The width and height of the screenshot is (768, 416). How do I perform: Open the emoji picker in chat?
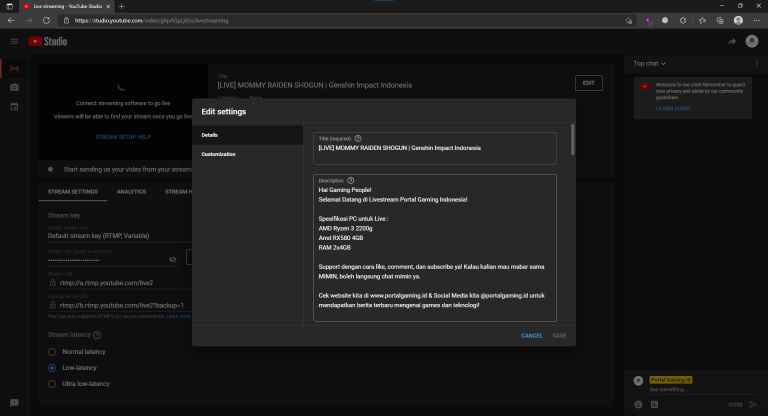(638, 404)
